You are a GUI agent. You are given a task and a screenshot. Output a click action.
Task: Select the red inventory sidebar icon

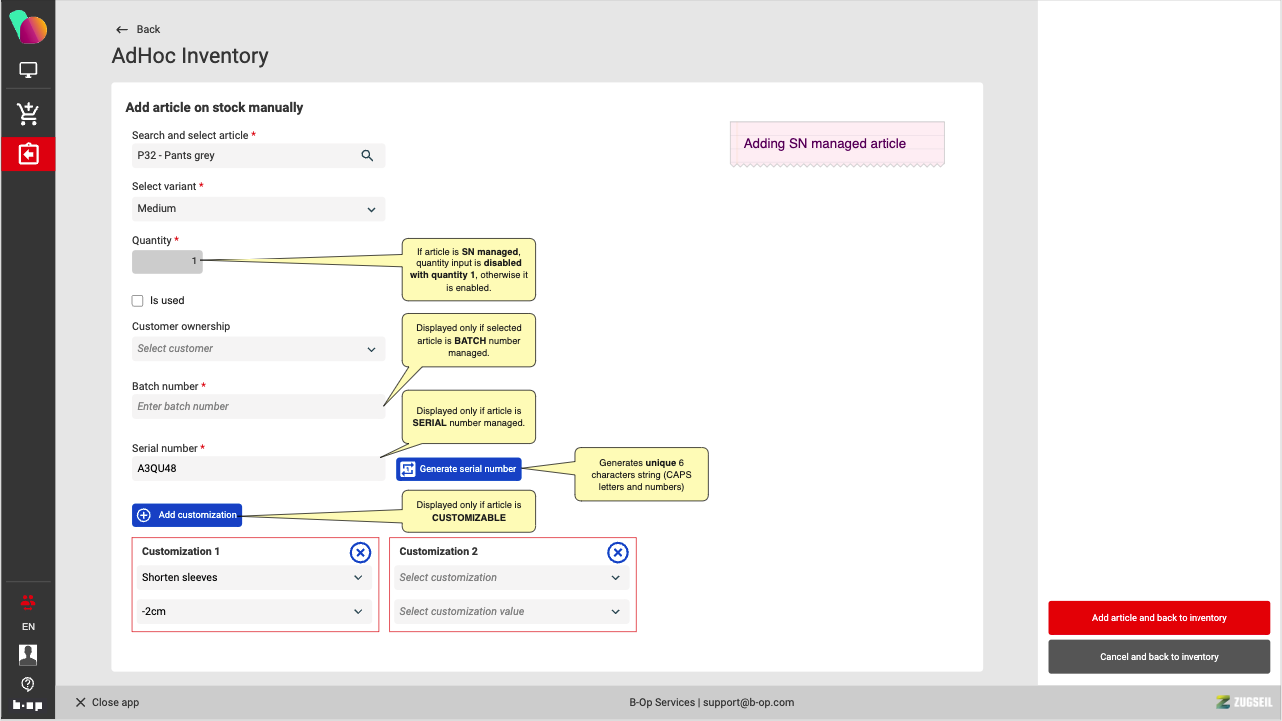(28, 154)
